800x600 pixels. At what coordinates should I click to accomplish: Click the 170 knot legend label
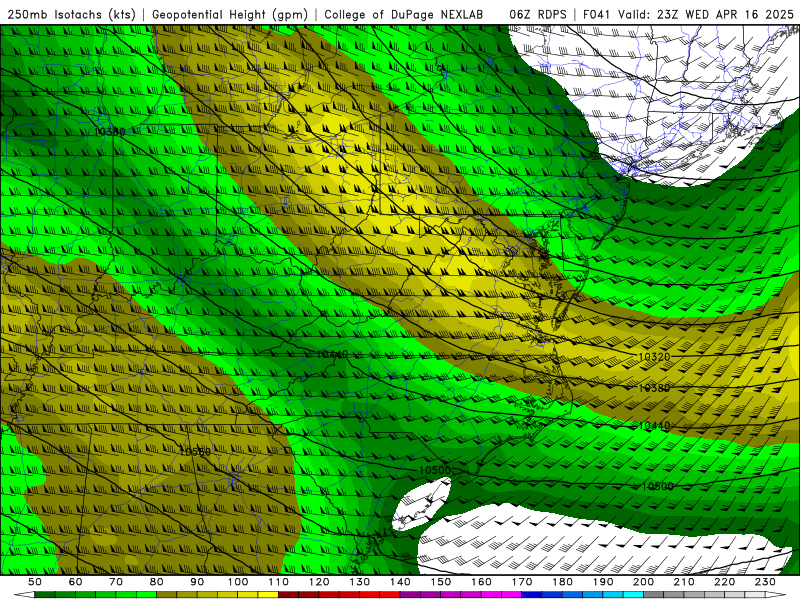pyautogui.click(x=522, y=582)
